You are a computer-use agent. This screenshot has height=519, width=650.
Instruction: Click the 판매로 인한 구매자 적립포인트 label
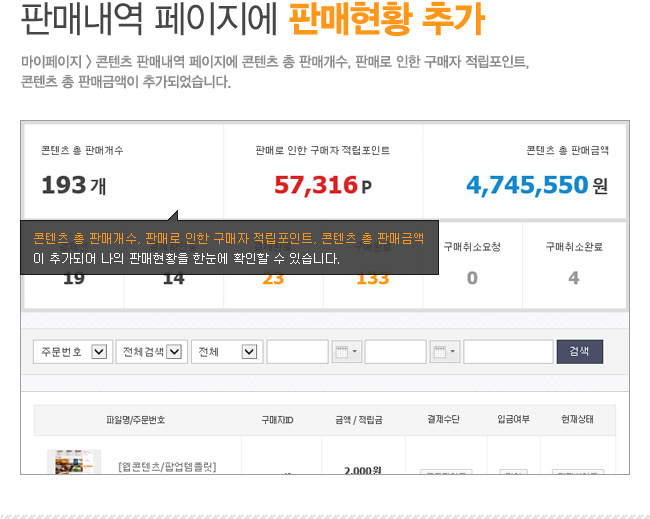pos(323,150)
